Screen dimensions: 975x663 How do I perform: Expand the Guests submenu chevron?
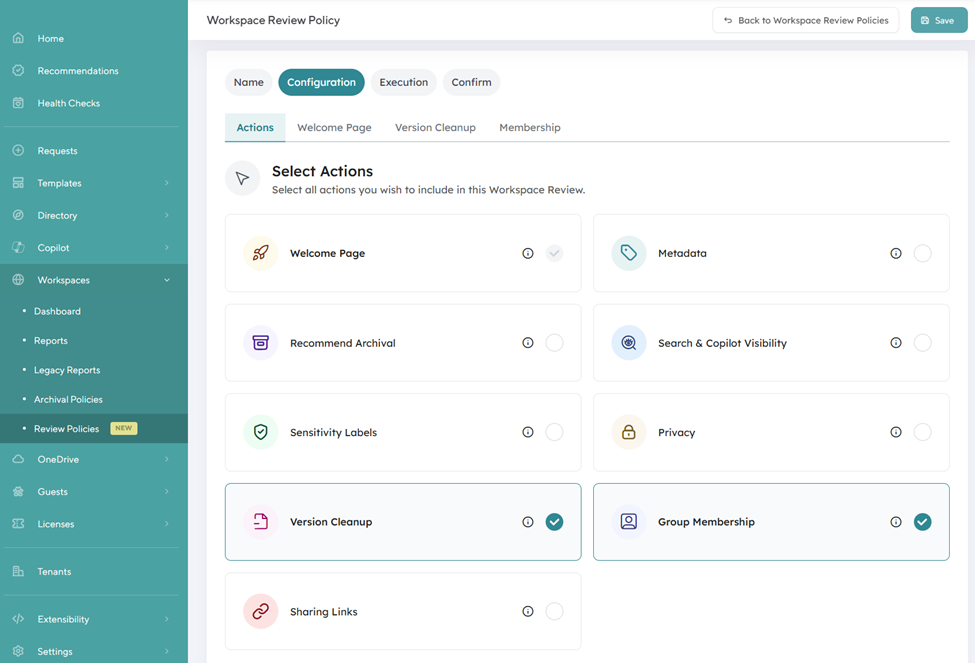coord(167,491)
